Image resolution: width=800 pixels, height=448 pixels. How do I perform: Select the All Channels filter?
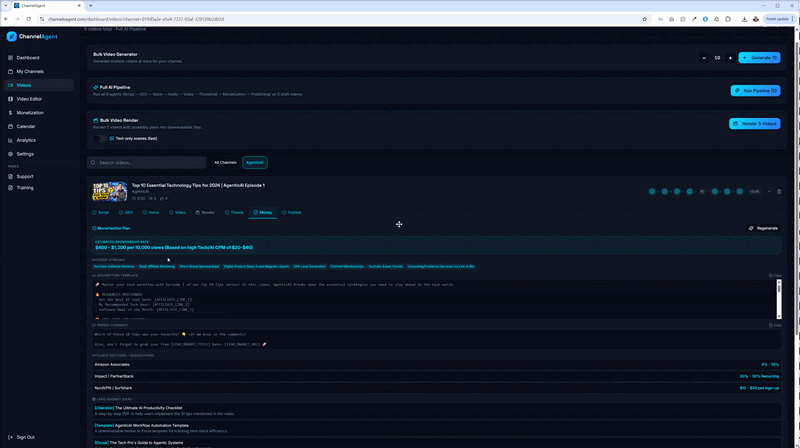(225, 162)
